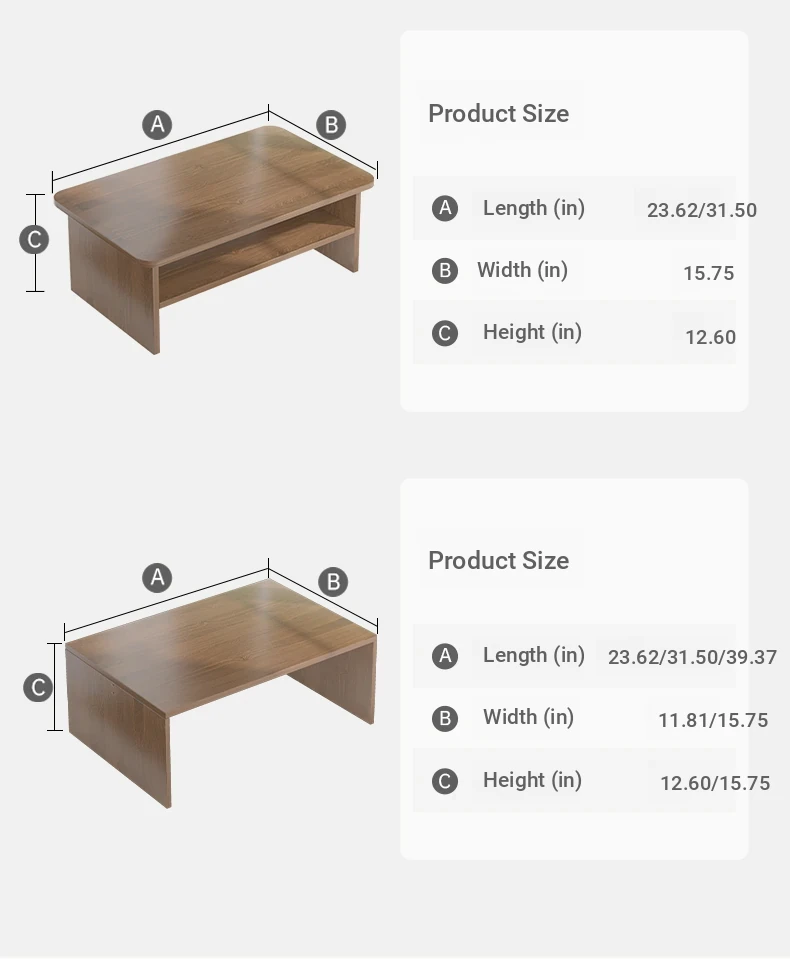Viewport: 790px width, 959px height.
Task: Click the width value 11.81/15.75
Action: point(713,720)
